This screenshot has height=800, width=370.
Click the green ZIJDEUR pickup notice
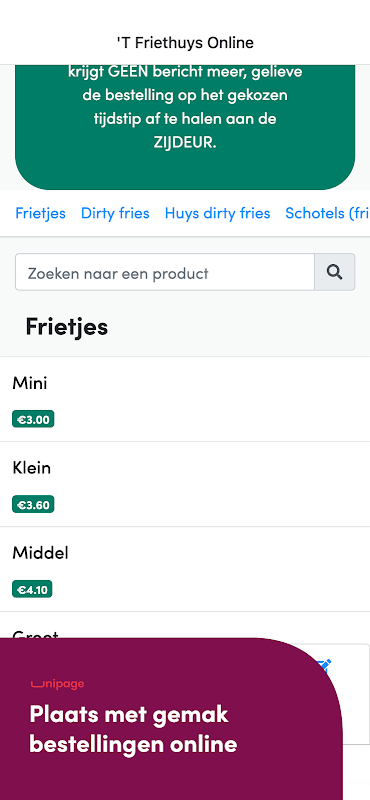pyautogui.click(x=185, y=127)
